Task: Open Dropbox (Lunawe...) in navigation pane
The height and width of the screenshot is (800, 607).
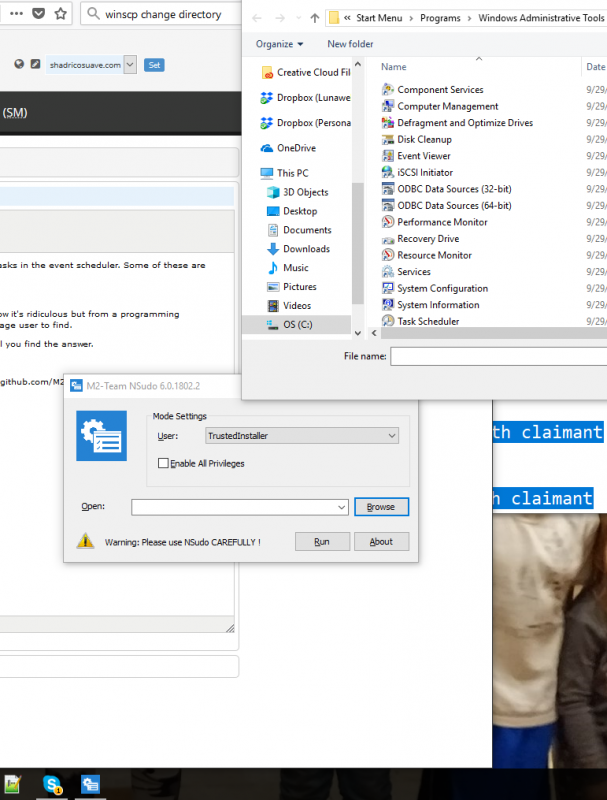Action: click(306, 97)
